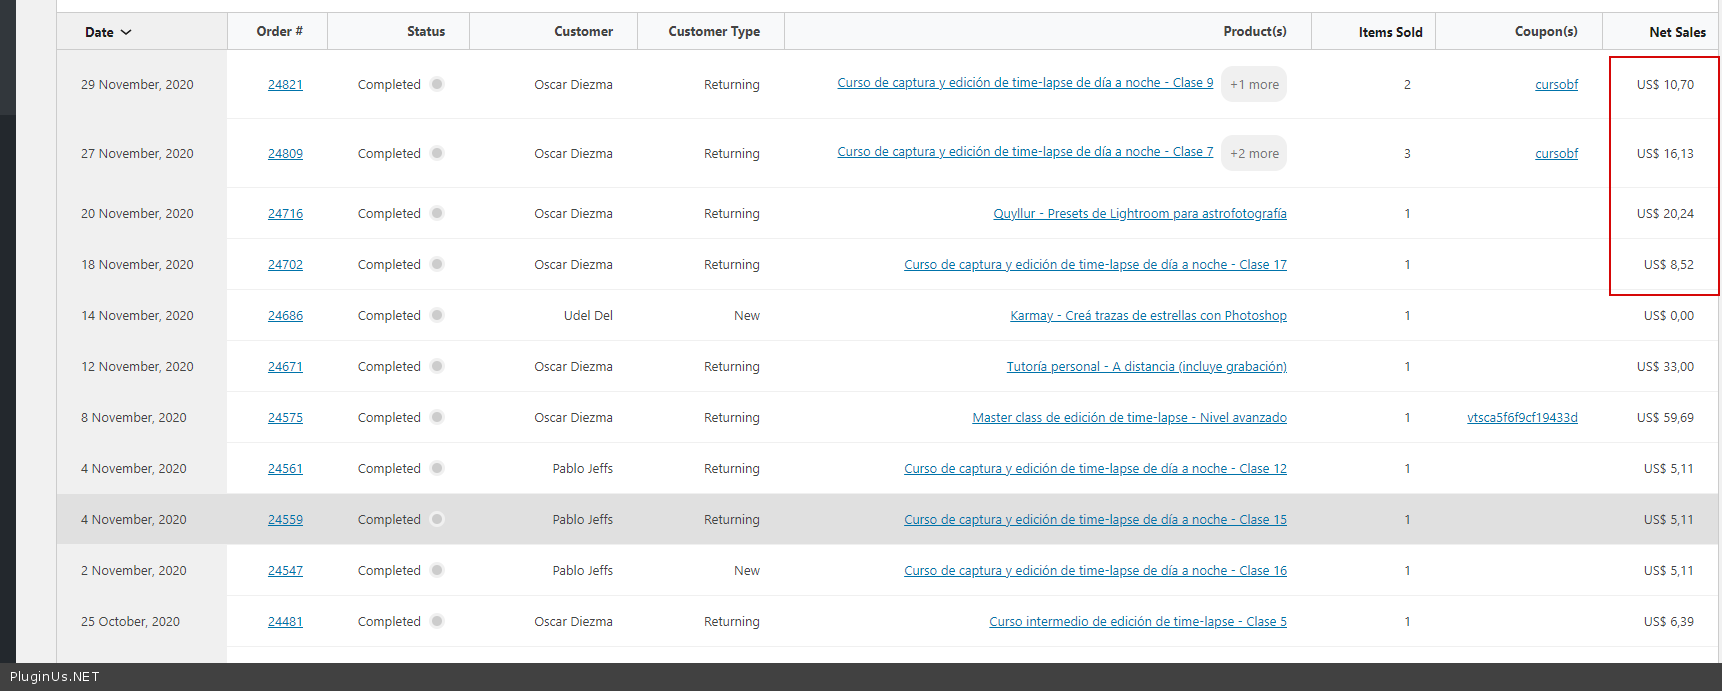Click the status dot for order 24821
Image resolution: width=1722 pixels, height=691 pixels.
(437, 84)
